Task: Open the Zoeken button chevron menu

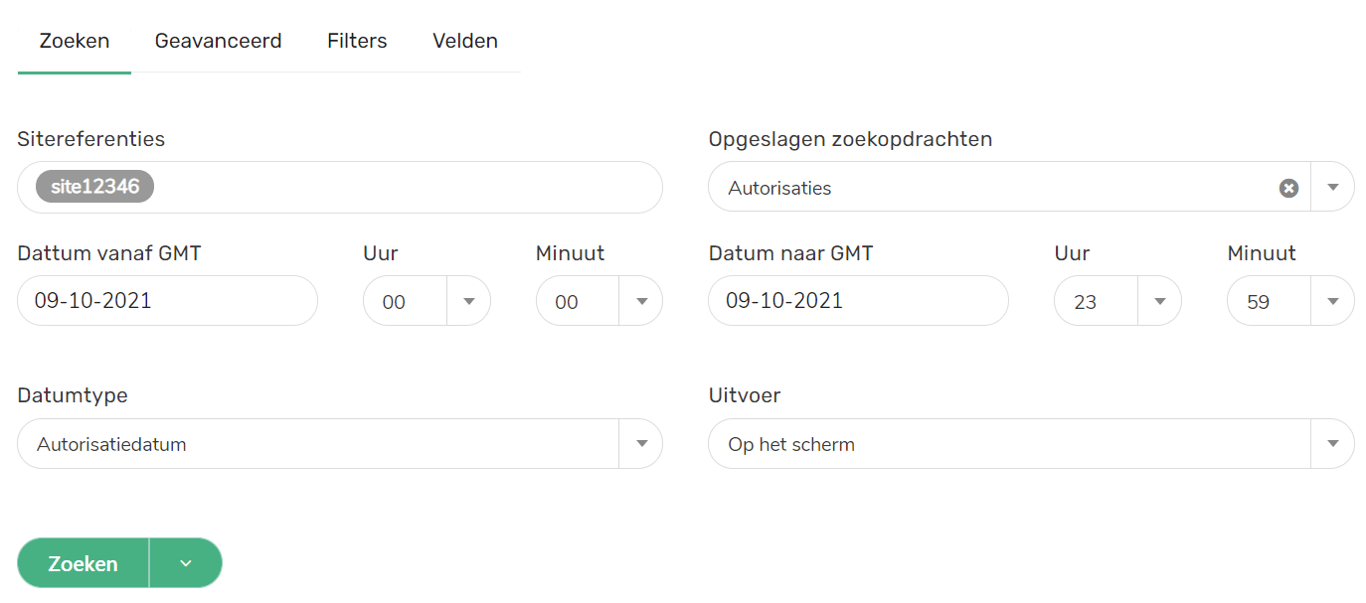Action: [186, 564]
